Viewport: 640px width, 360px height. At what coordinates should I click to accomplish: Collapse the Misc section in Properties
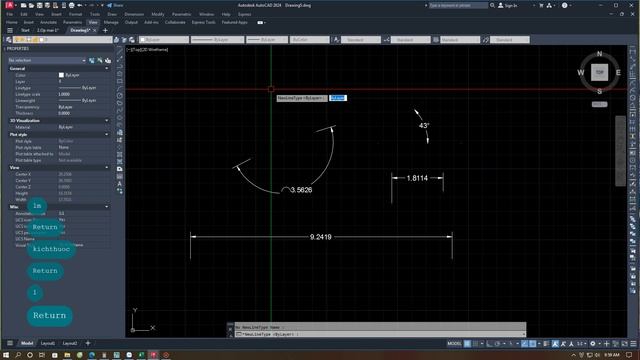(107, 207)
